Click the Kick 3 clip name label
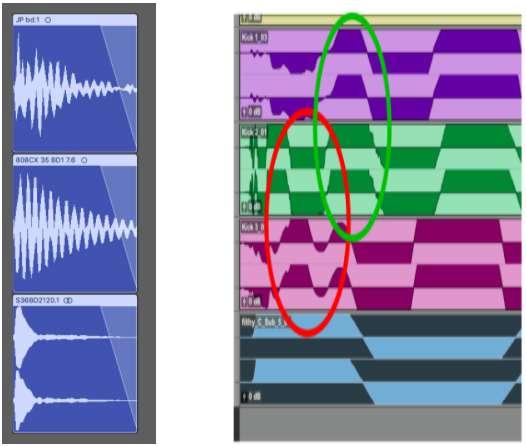This screenshot has width=526, height=447. point(253,227)
